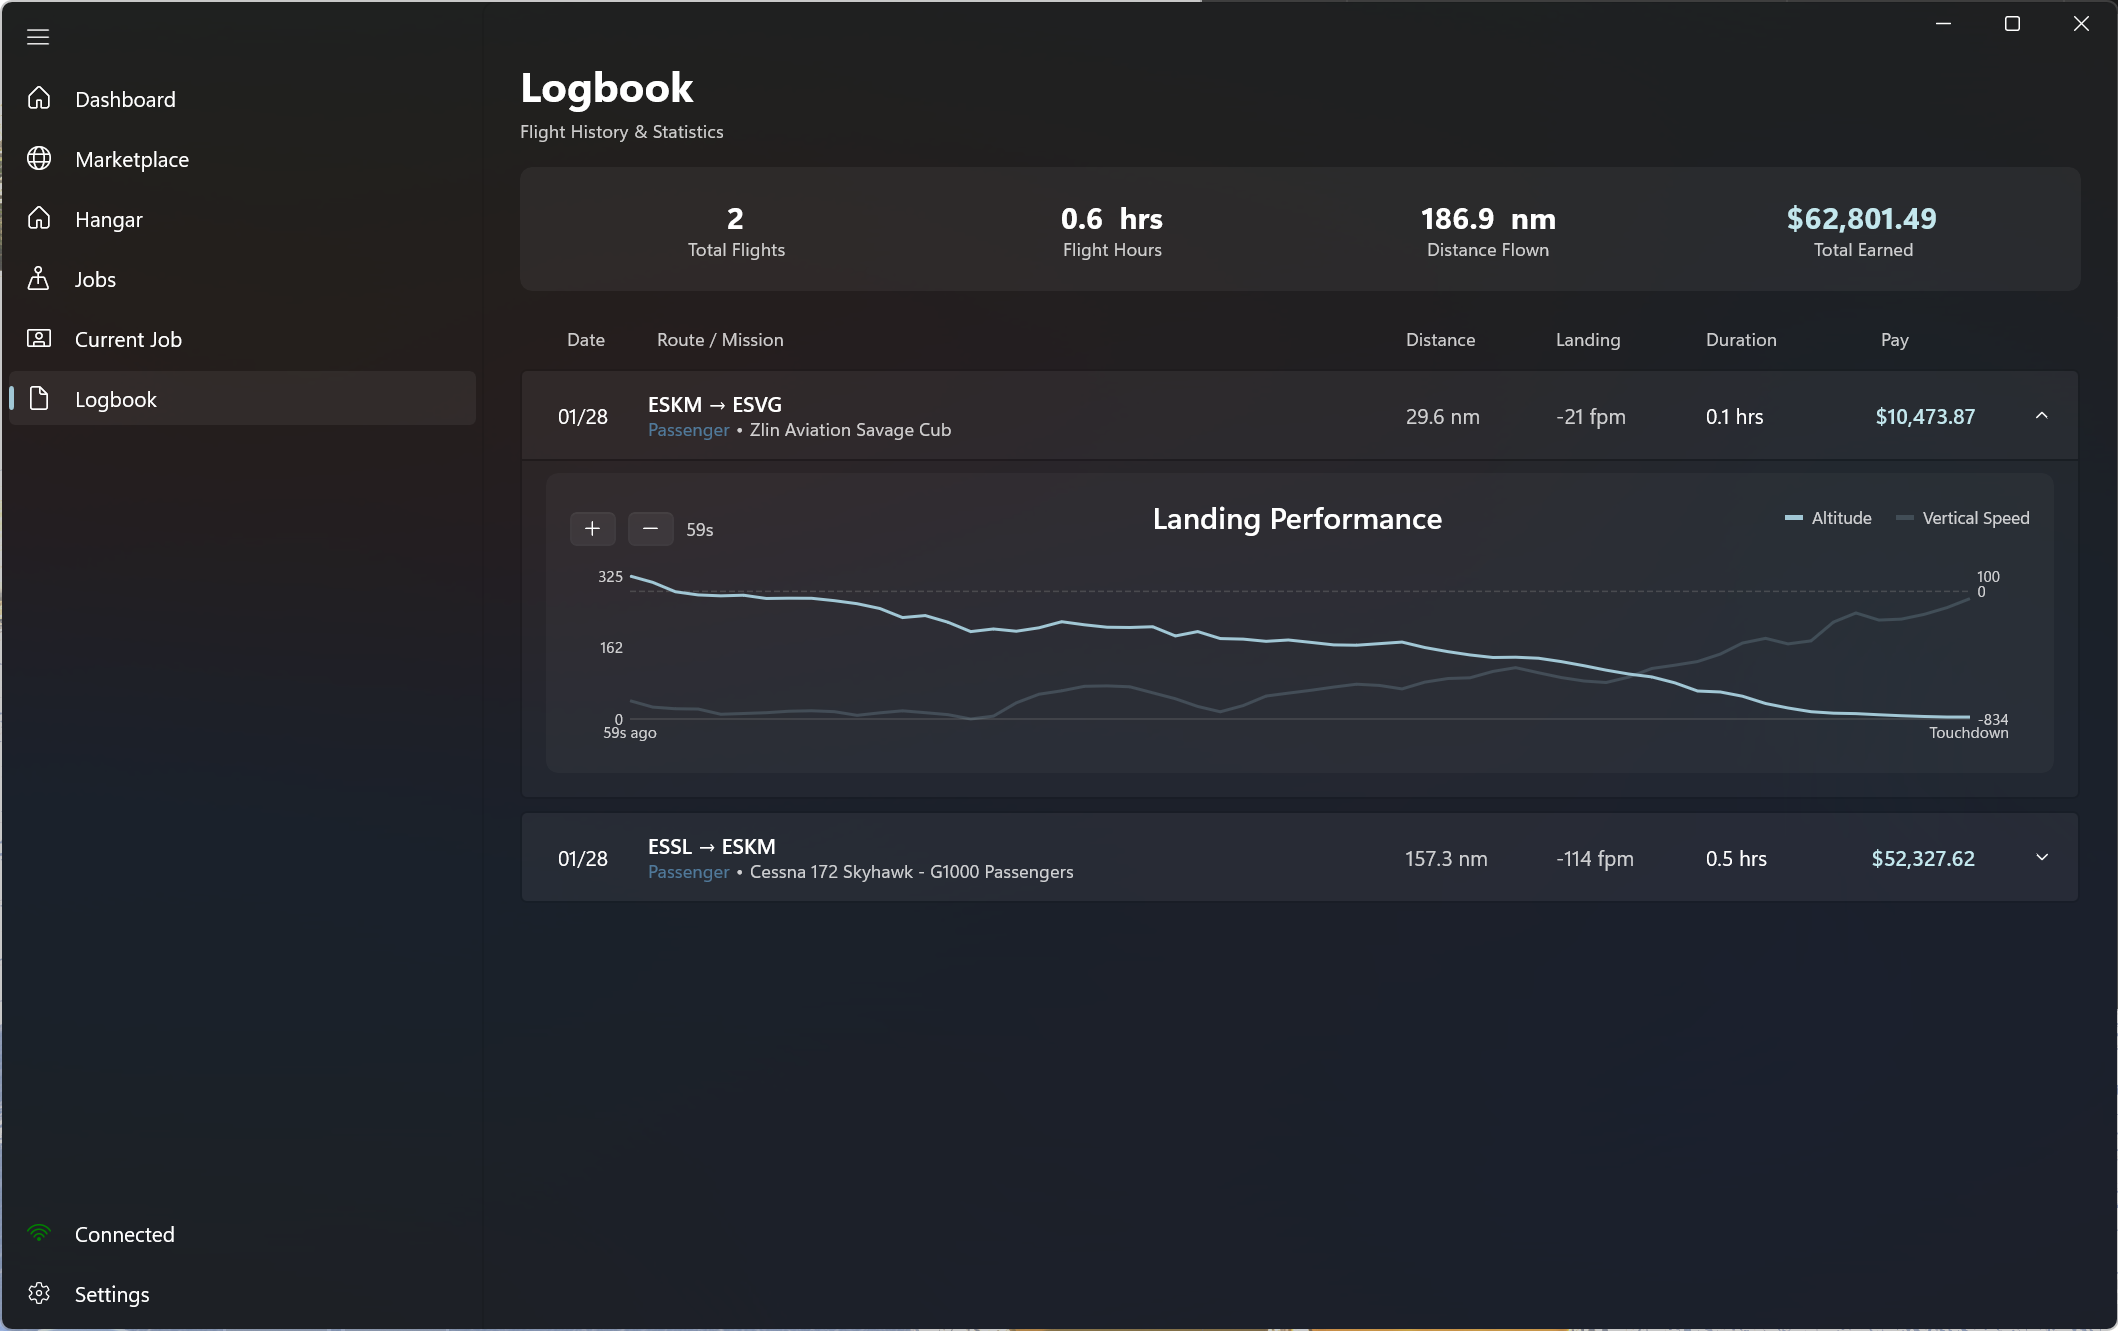Toggle the Altitude series in the chart legend
The width and height of the screenshot is (2118, 1331).
click(1830, 518)
